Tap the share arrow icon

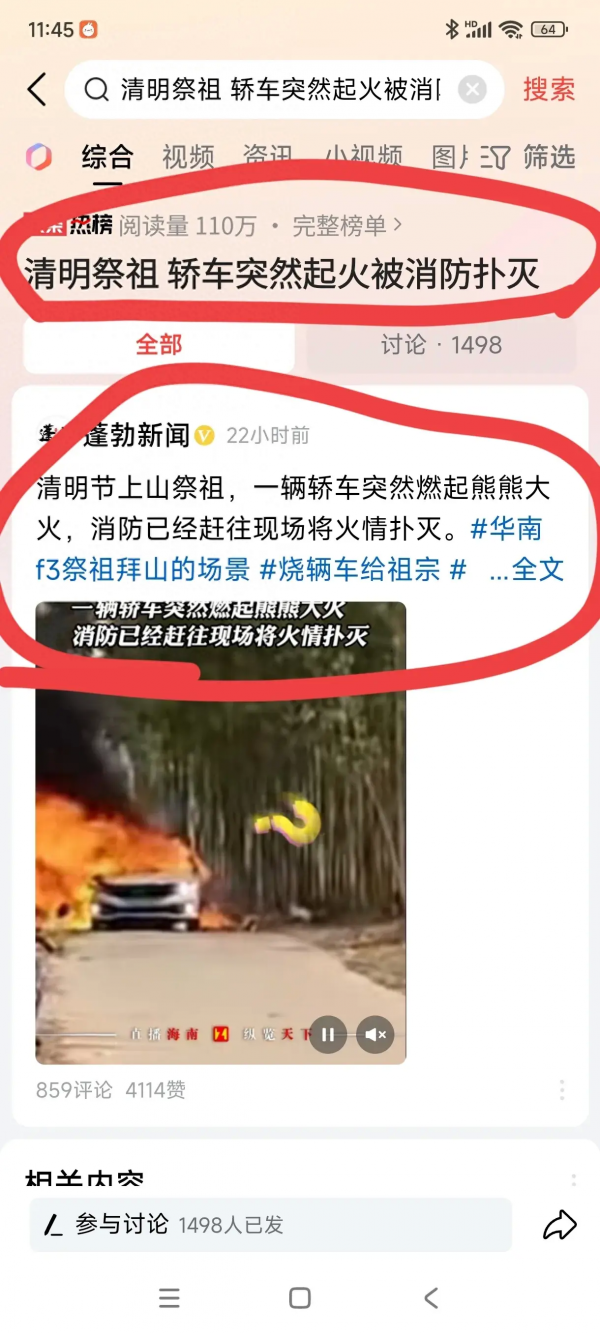click(560, 1225)
